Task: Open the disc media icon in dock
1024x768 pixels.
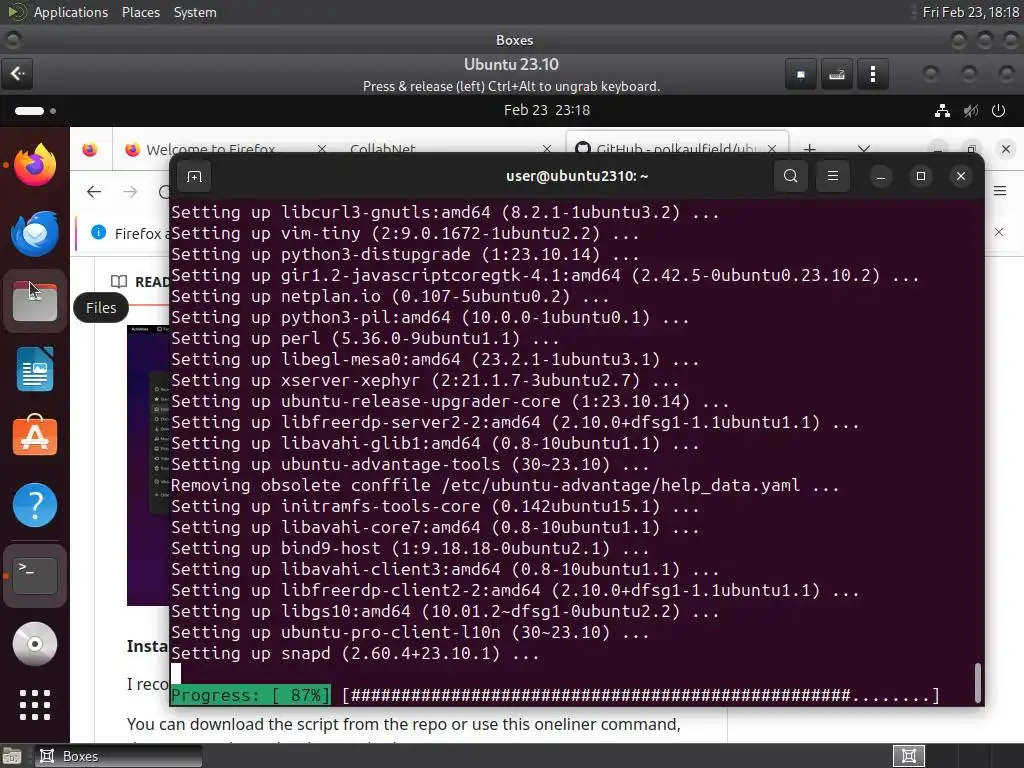Action: point(35,644)
